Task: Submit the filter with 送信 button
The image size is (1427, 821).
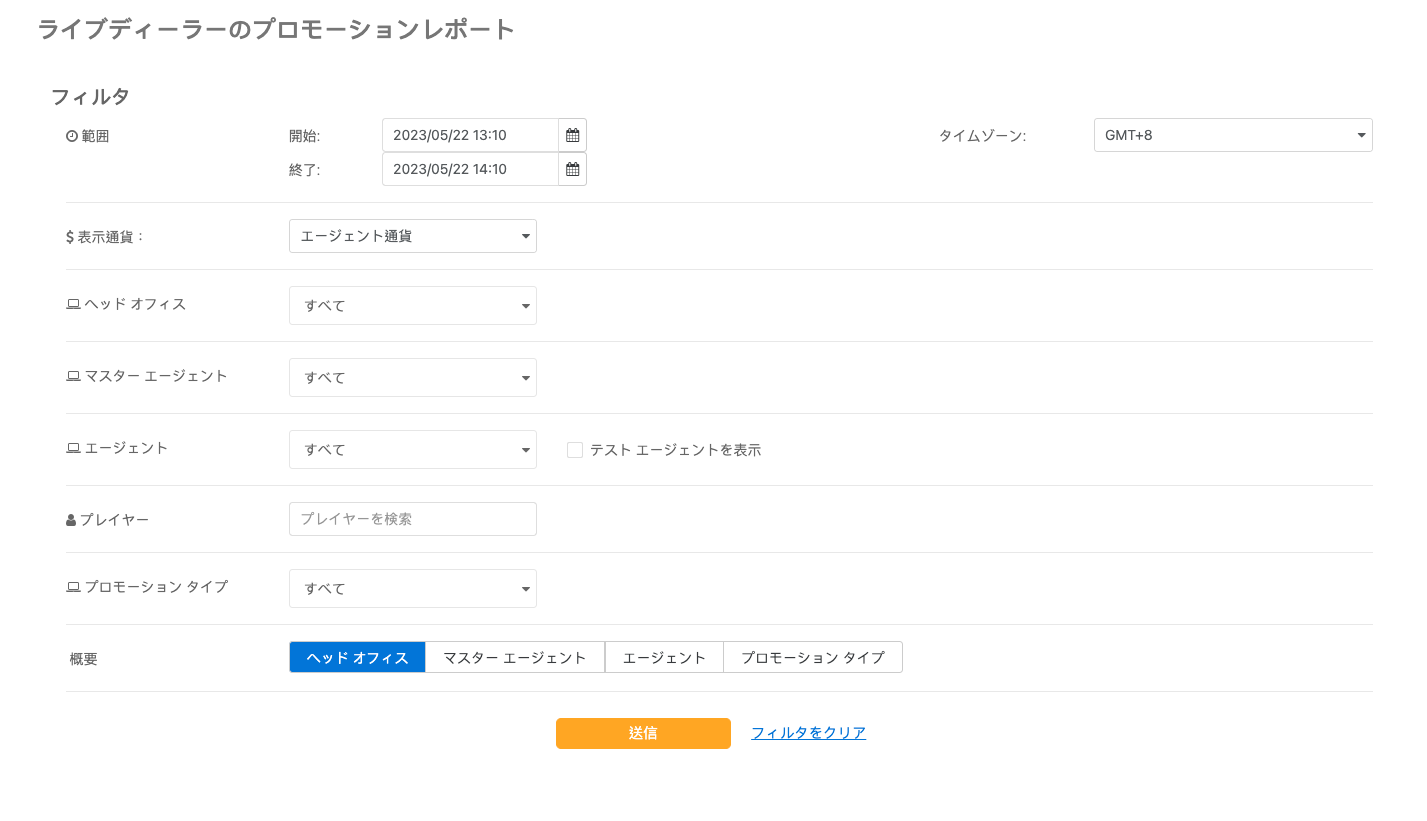Action: [x=643, y=733]
